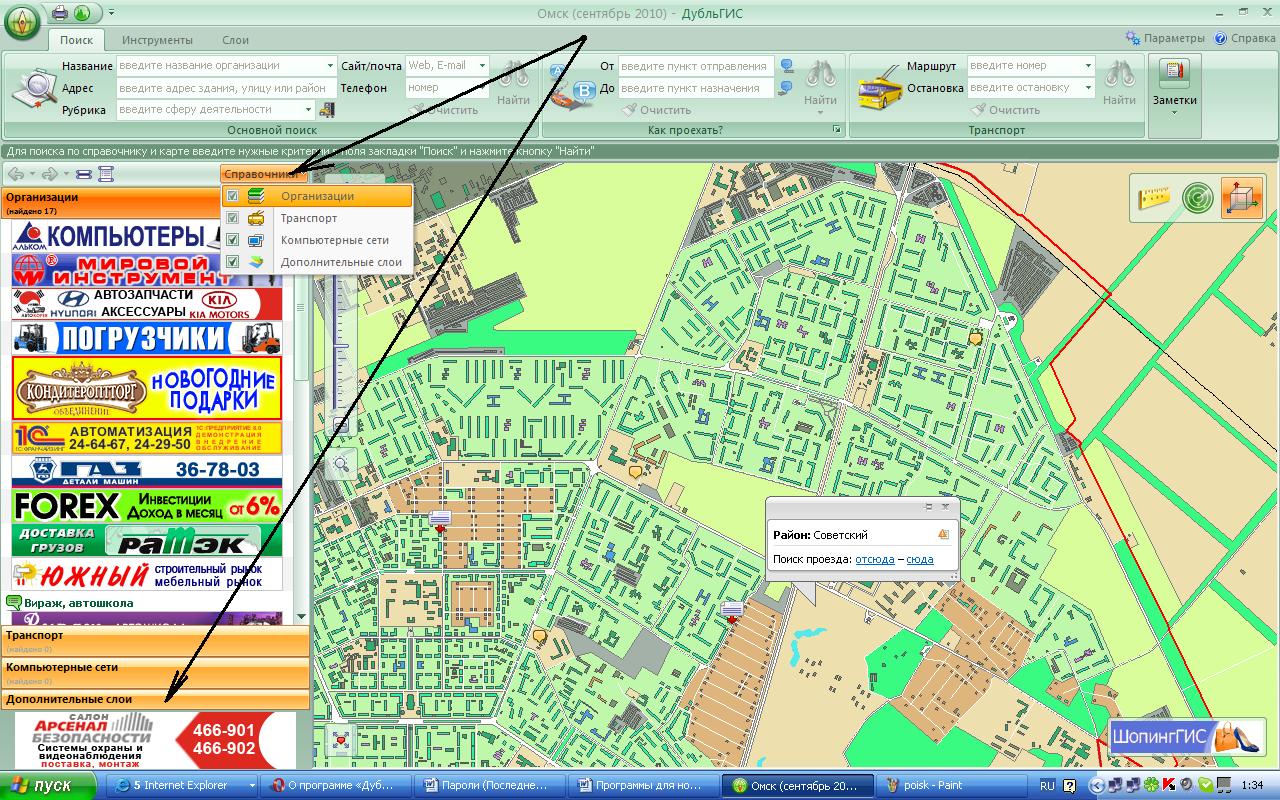Expand the Дополнительные слои panel header in sidebar
The image size is (1280, 800).
155,699
